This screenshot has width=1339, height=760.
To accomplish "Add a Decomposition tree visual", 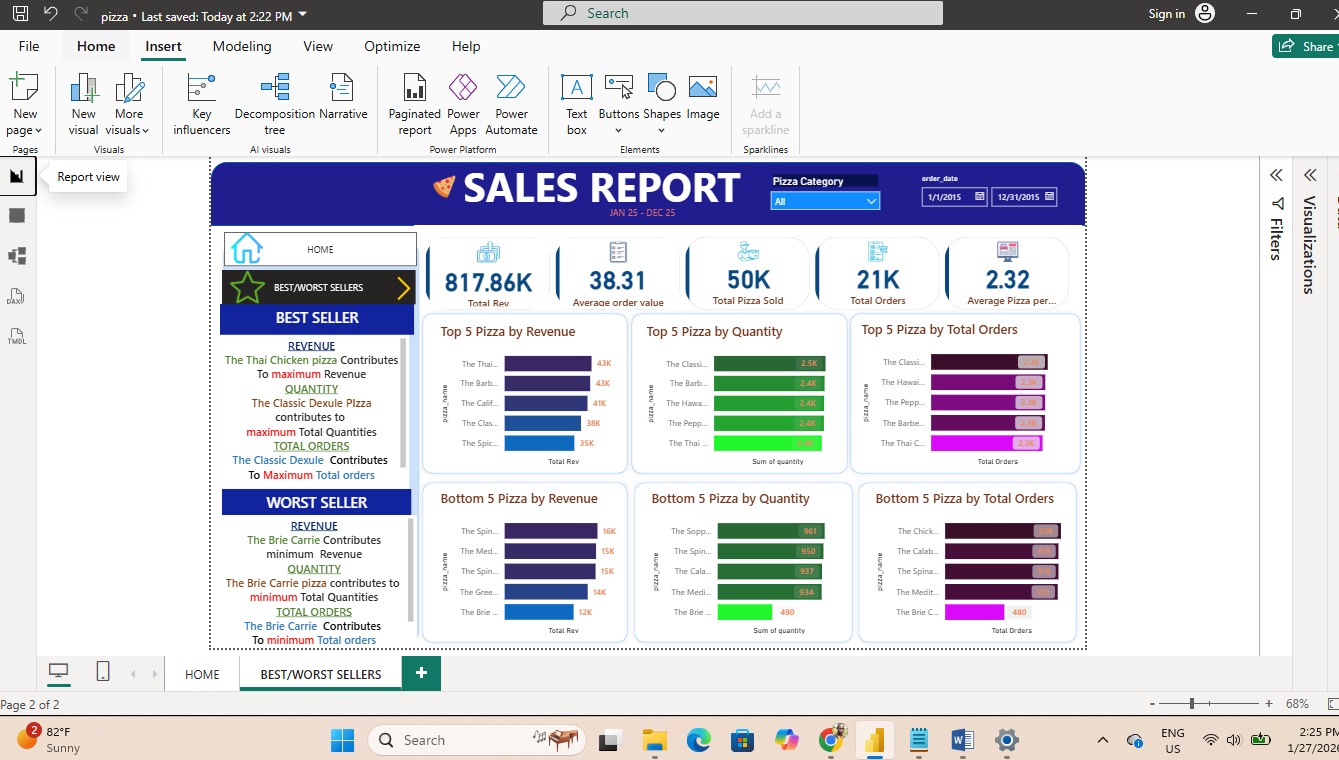I will tap(274, 104).
